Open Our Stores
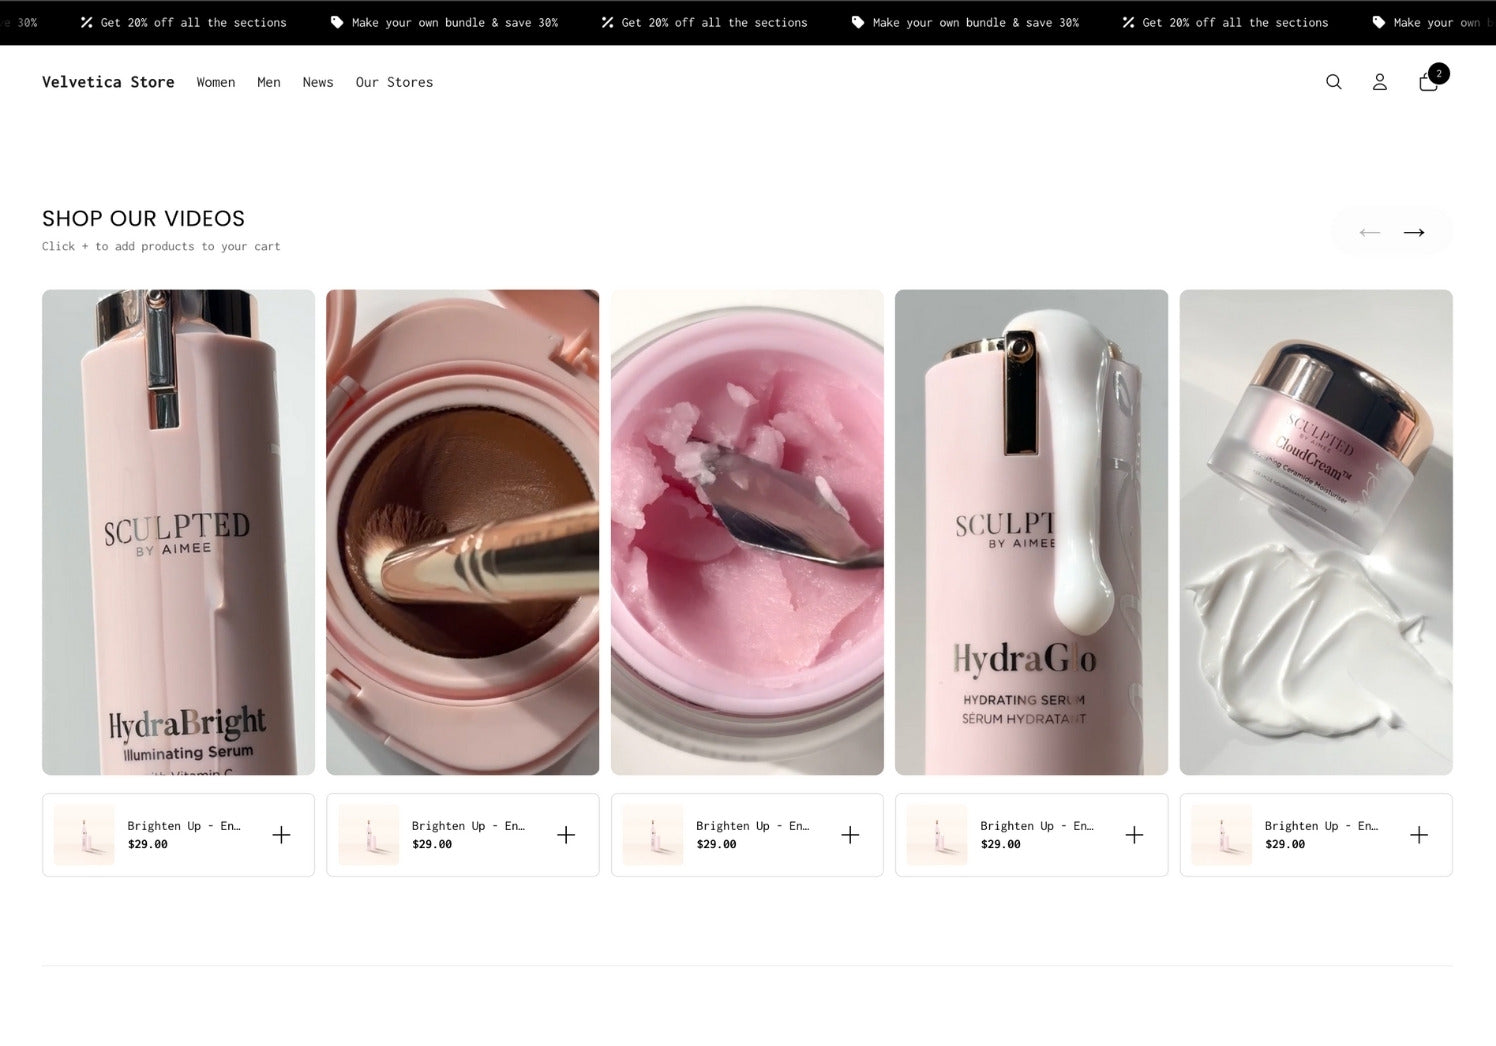The width and height of the screenshot is (1496, 1046). pos(394,82)
